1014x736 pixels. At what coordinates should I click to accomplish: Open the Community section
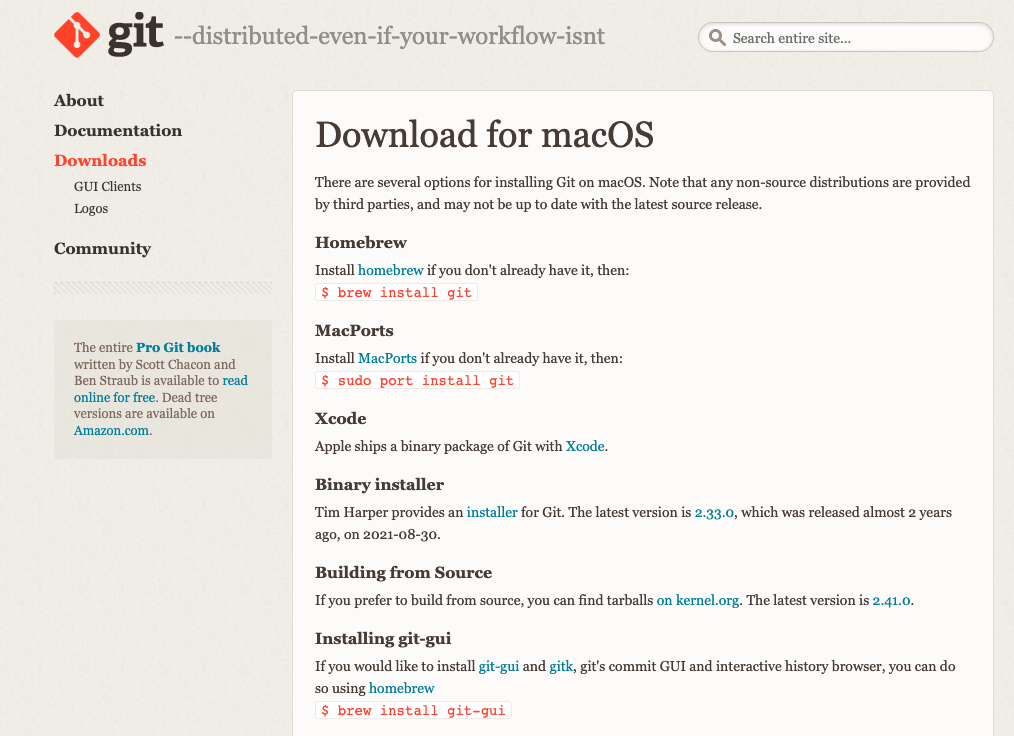point(102,248)
